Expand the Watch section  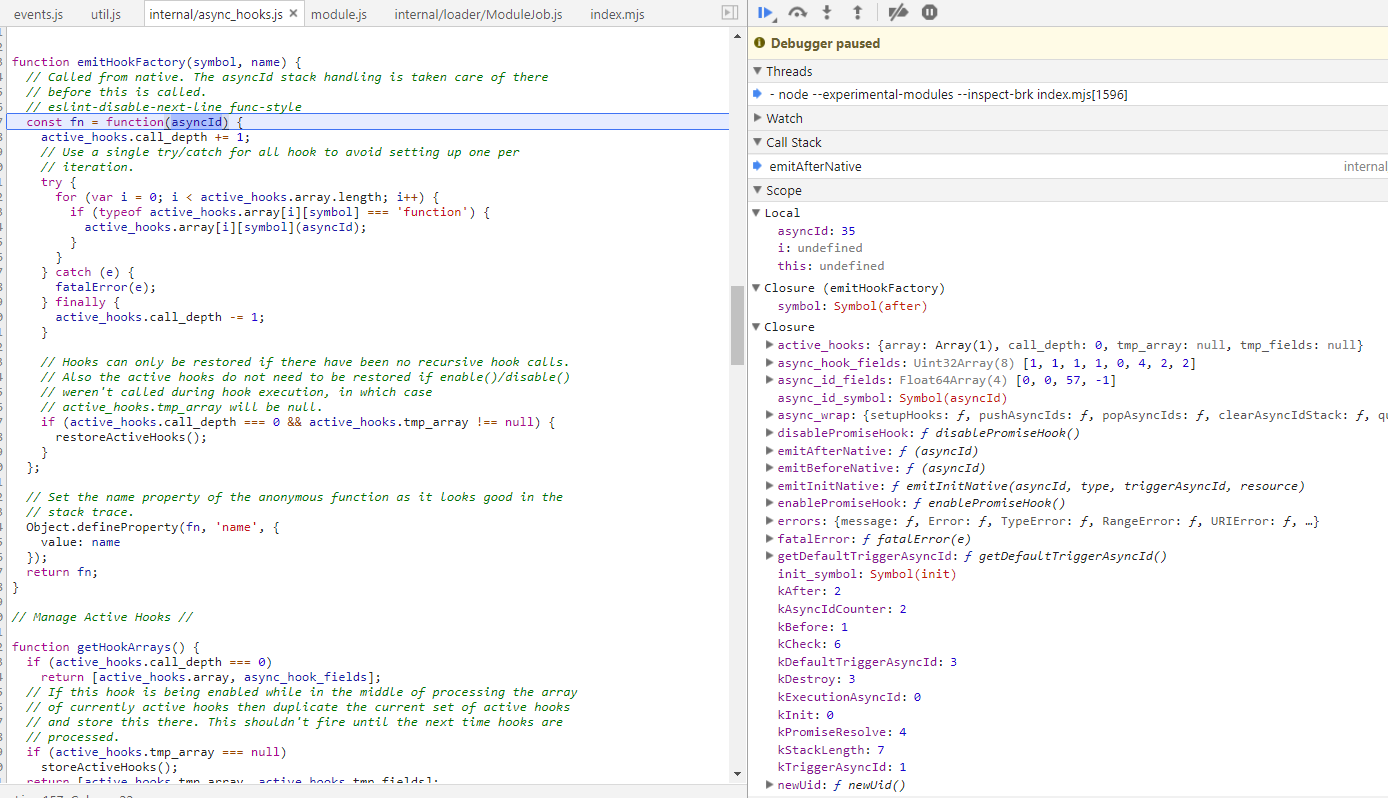point(1068,118)
